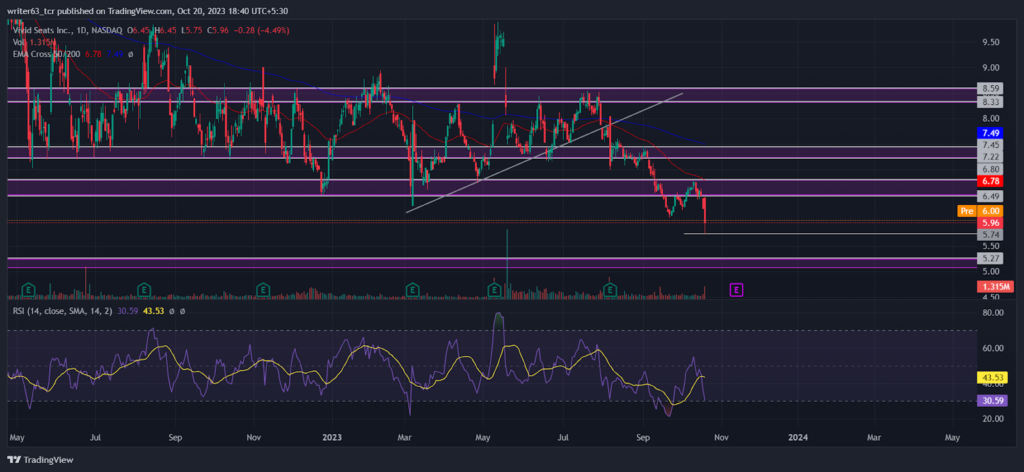Image resolution: width=1024 pixels, height=472 pixels.
Task: Click the 1.315M volume label on the axis
Action: (995, 287)
